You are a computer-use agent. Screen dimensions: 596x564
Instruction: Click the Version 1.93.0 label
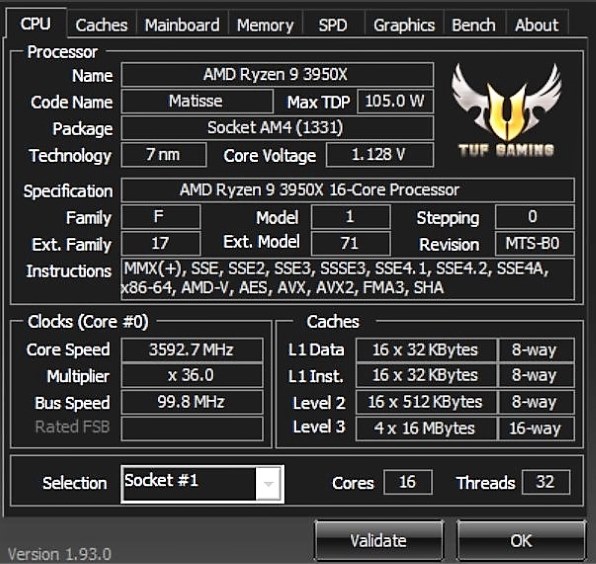60,554
